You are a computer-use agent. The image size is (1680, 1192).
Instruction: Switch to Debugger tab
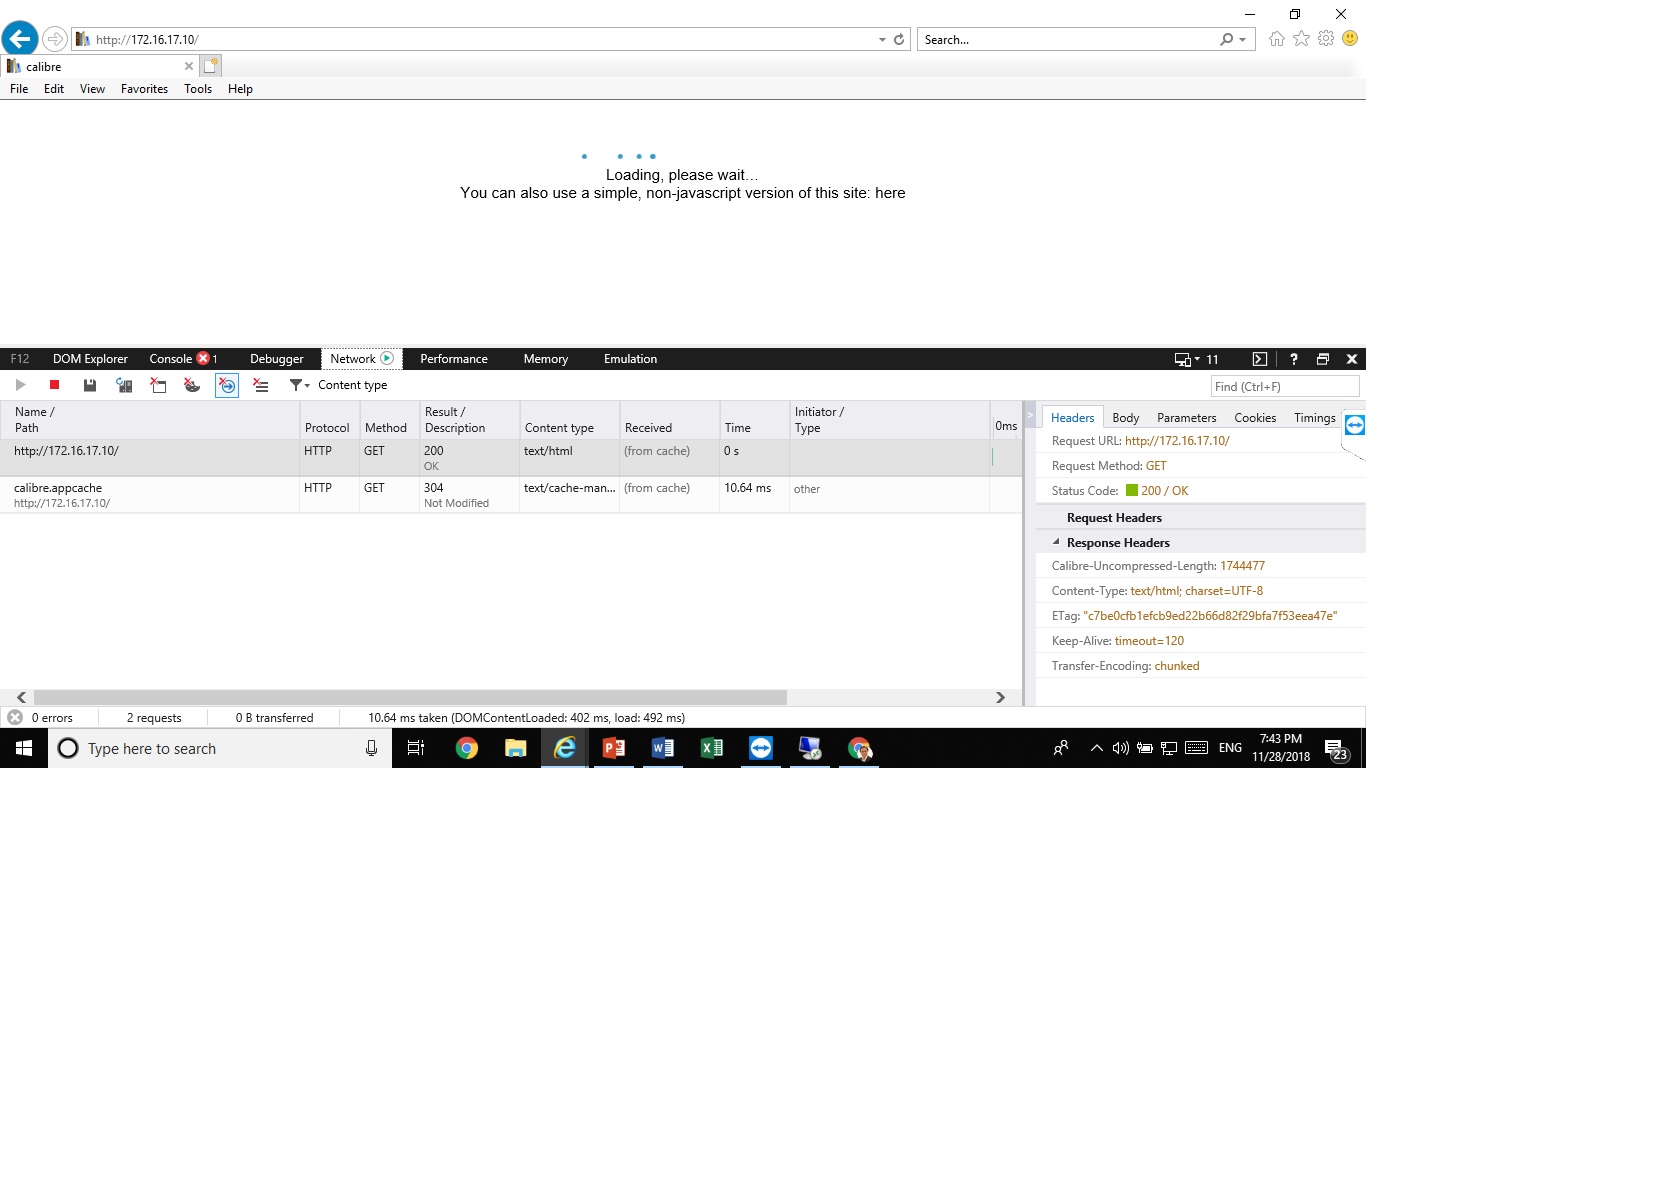tap(277, 359)
